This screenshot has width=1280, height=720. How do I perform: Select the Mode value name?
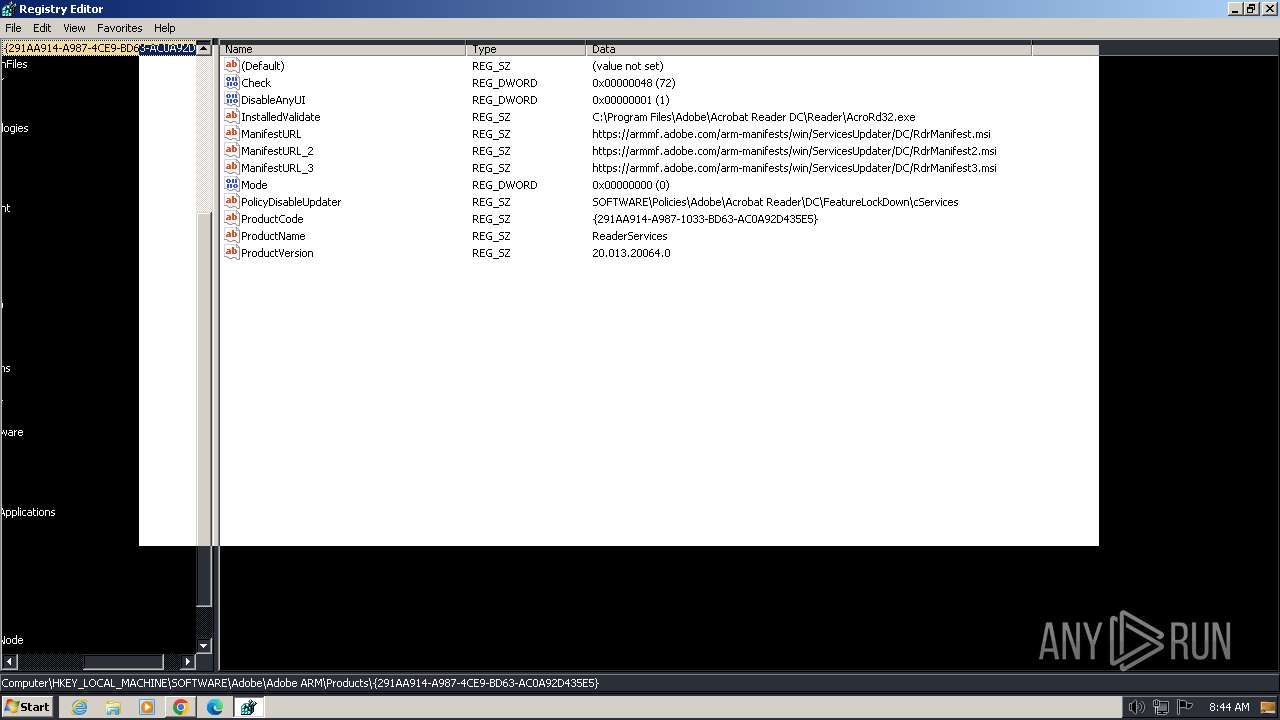(254, 185)
